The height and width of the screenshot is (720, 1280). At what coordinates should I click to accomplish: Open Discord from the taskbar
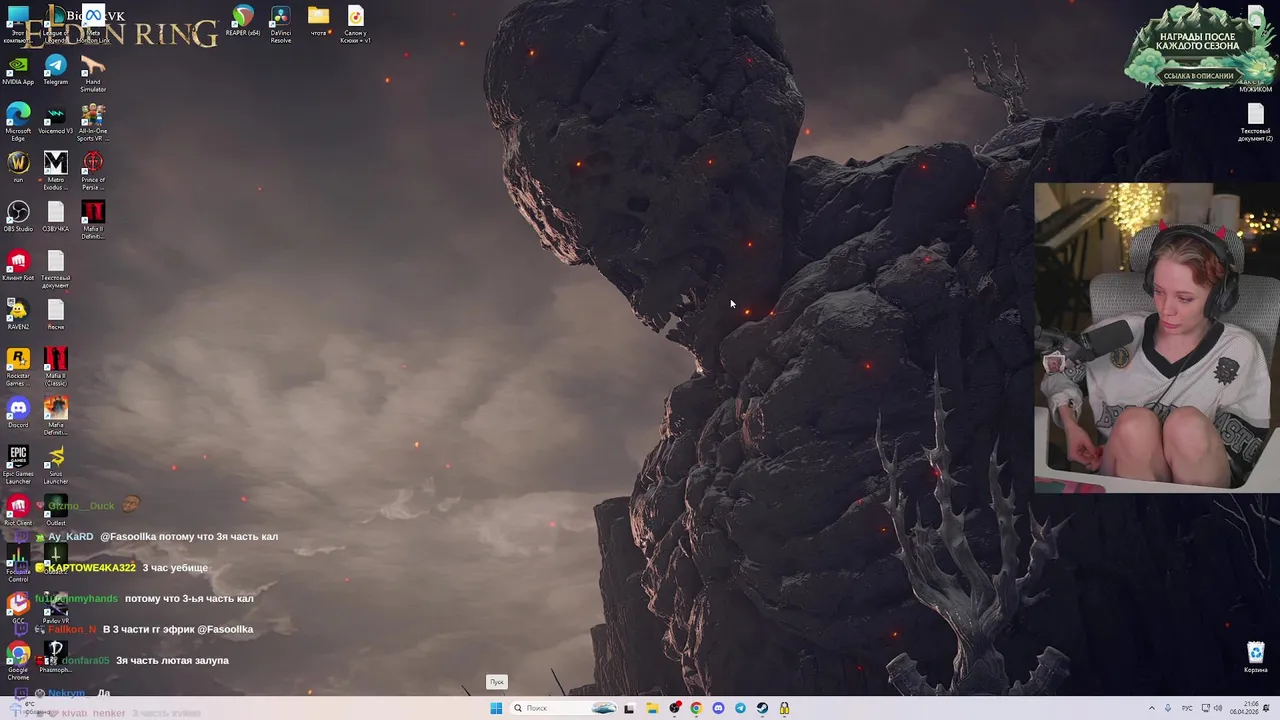718,708
